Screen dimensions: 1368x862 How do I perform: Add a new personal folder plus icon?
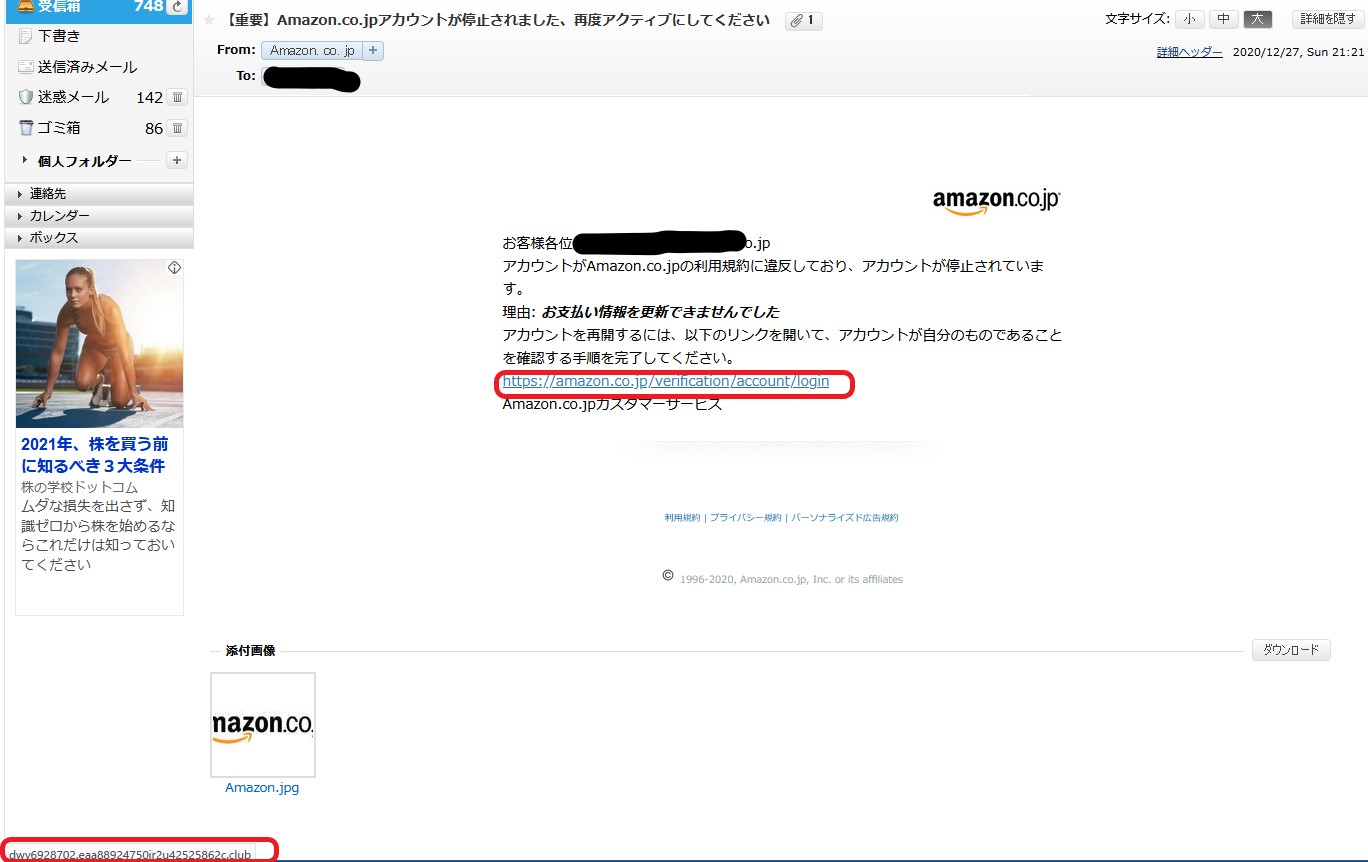[x=176, y=160]
